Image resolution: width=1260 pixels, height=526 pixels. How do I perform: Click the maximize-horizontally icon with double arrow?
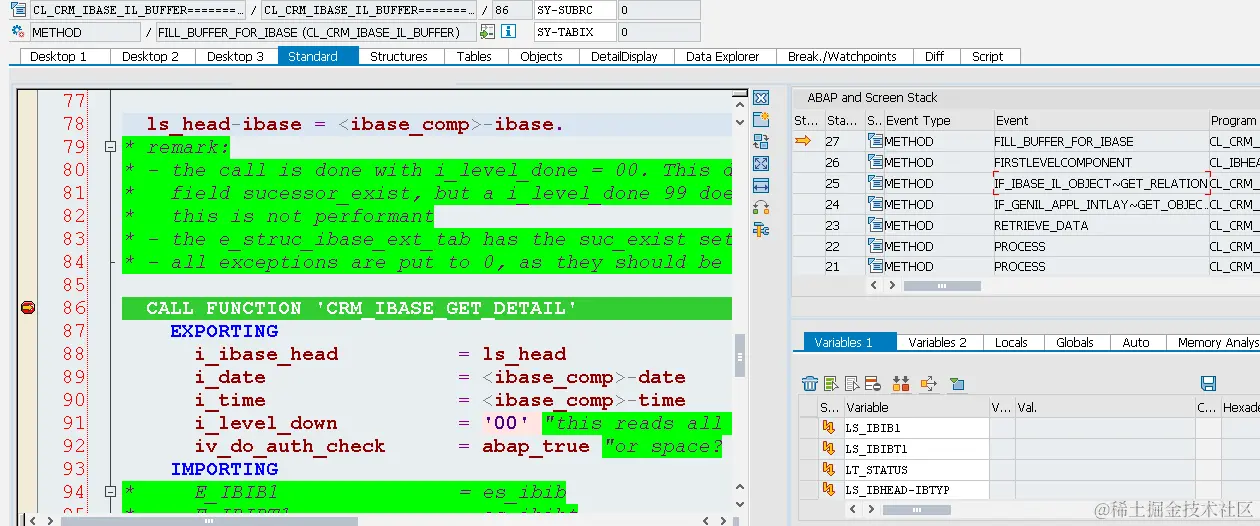click(761, 186)
